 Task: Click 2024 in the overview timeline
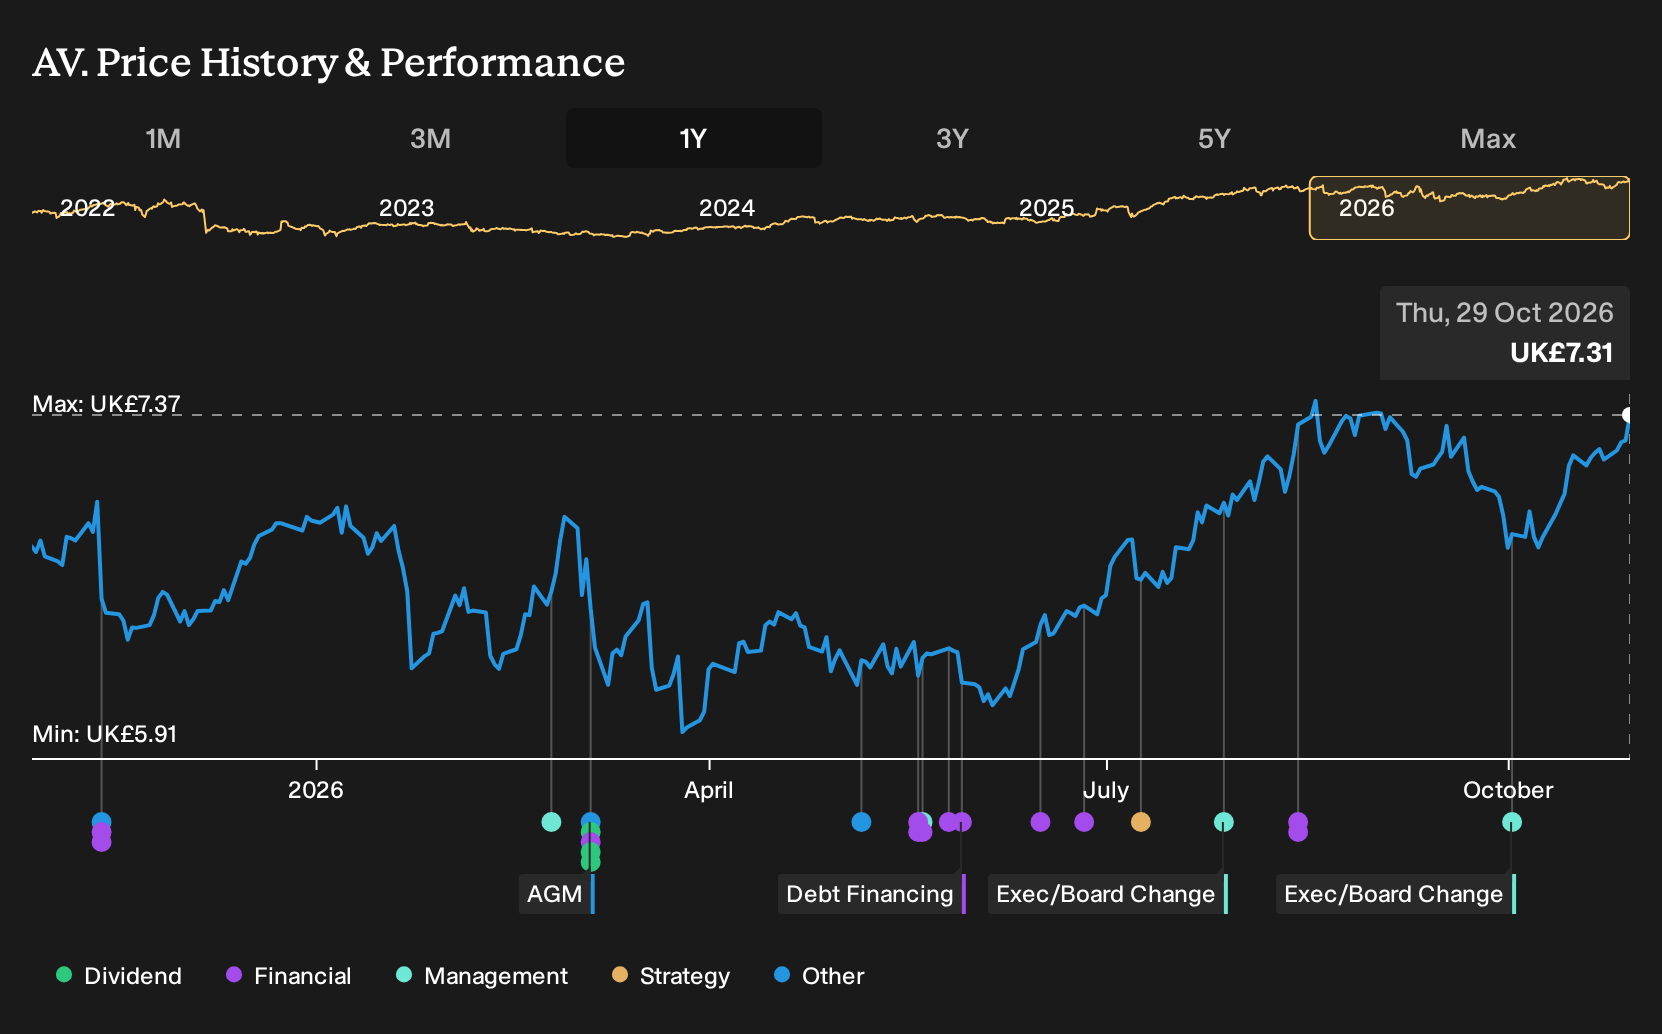coord(726,208)
